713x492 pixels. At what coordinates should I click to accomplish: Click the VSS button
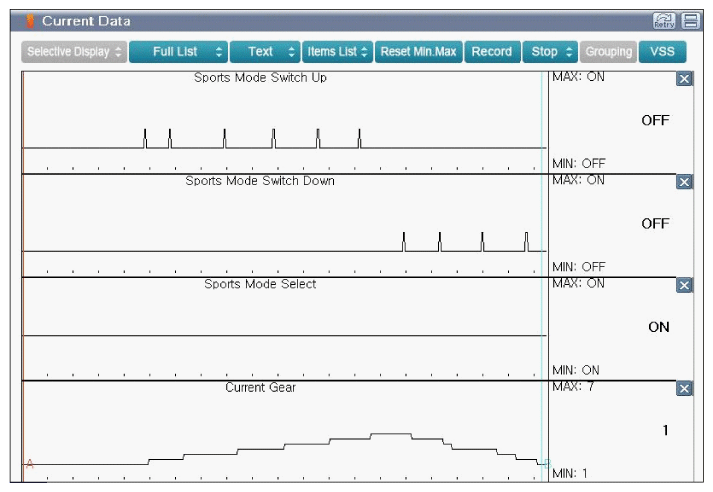(x=662, y=52)
